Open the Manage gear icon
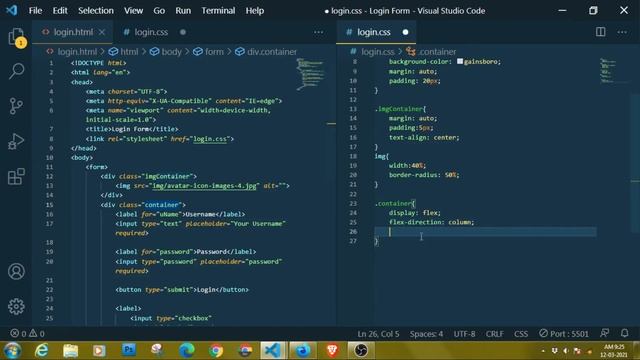The width and height of the screenshot is (640, 360). coord(16,307)
